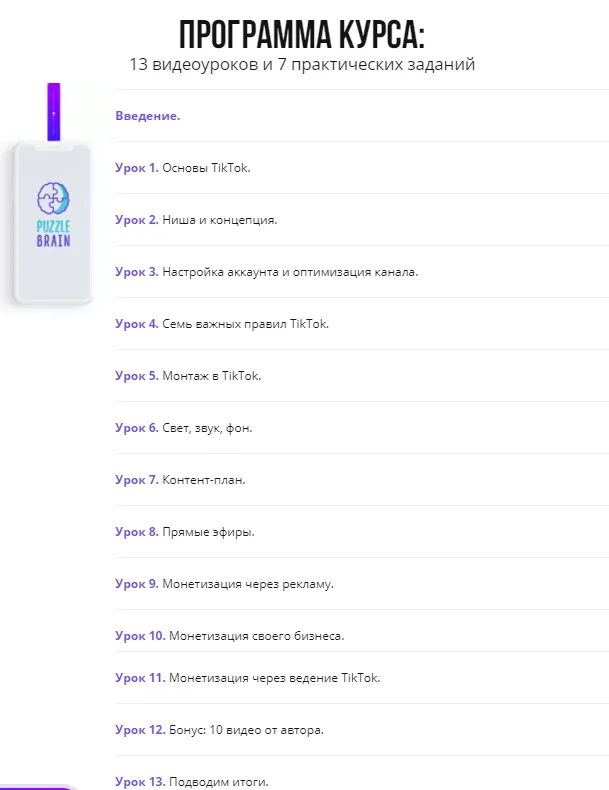Screen dimensions: 609x790
Task: Open 'Урок 13. Подводим итоги.'
Action: [192, 782]
